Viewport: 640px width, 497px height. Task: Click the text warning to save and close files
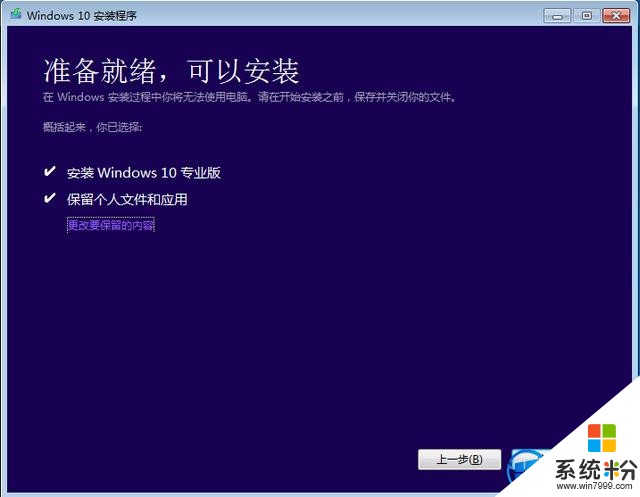pos(249,97)
